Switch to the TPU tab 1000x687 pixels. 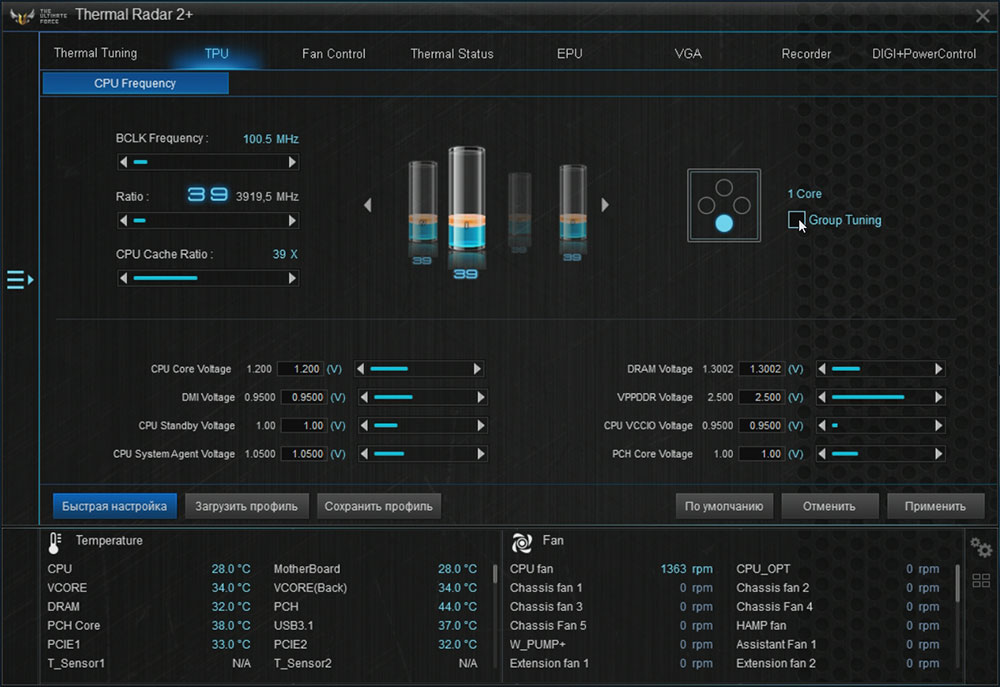coord(216,54)
